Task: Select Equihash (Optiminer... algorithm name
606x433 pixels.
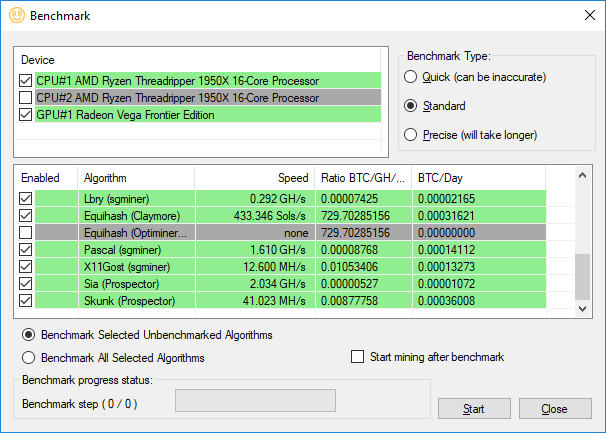Action: (135, 233)
